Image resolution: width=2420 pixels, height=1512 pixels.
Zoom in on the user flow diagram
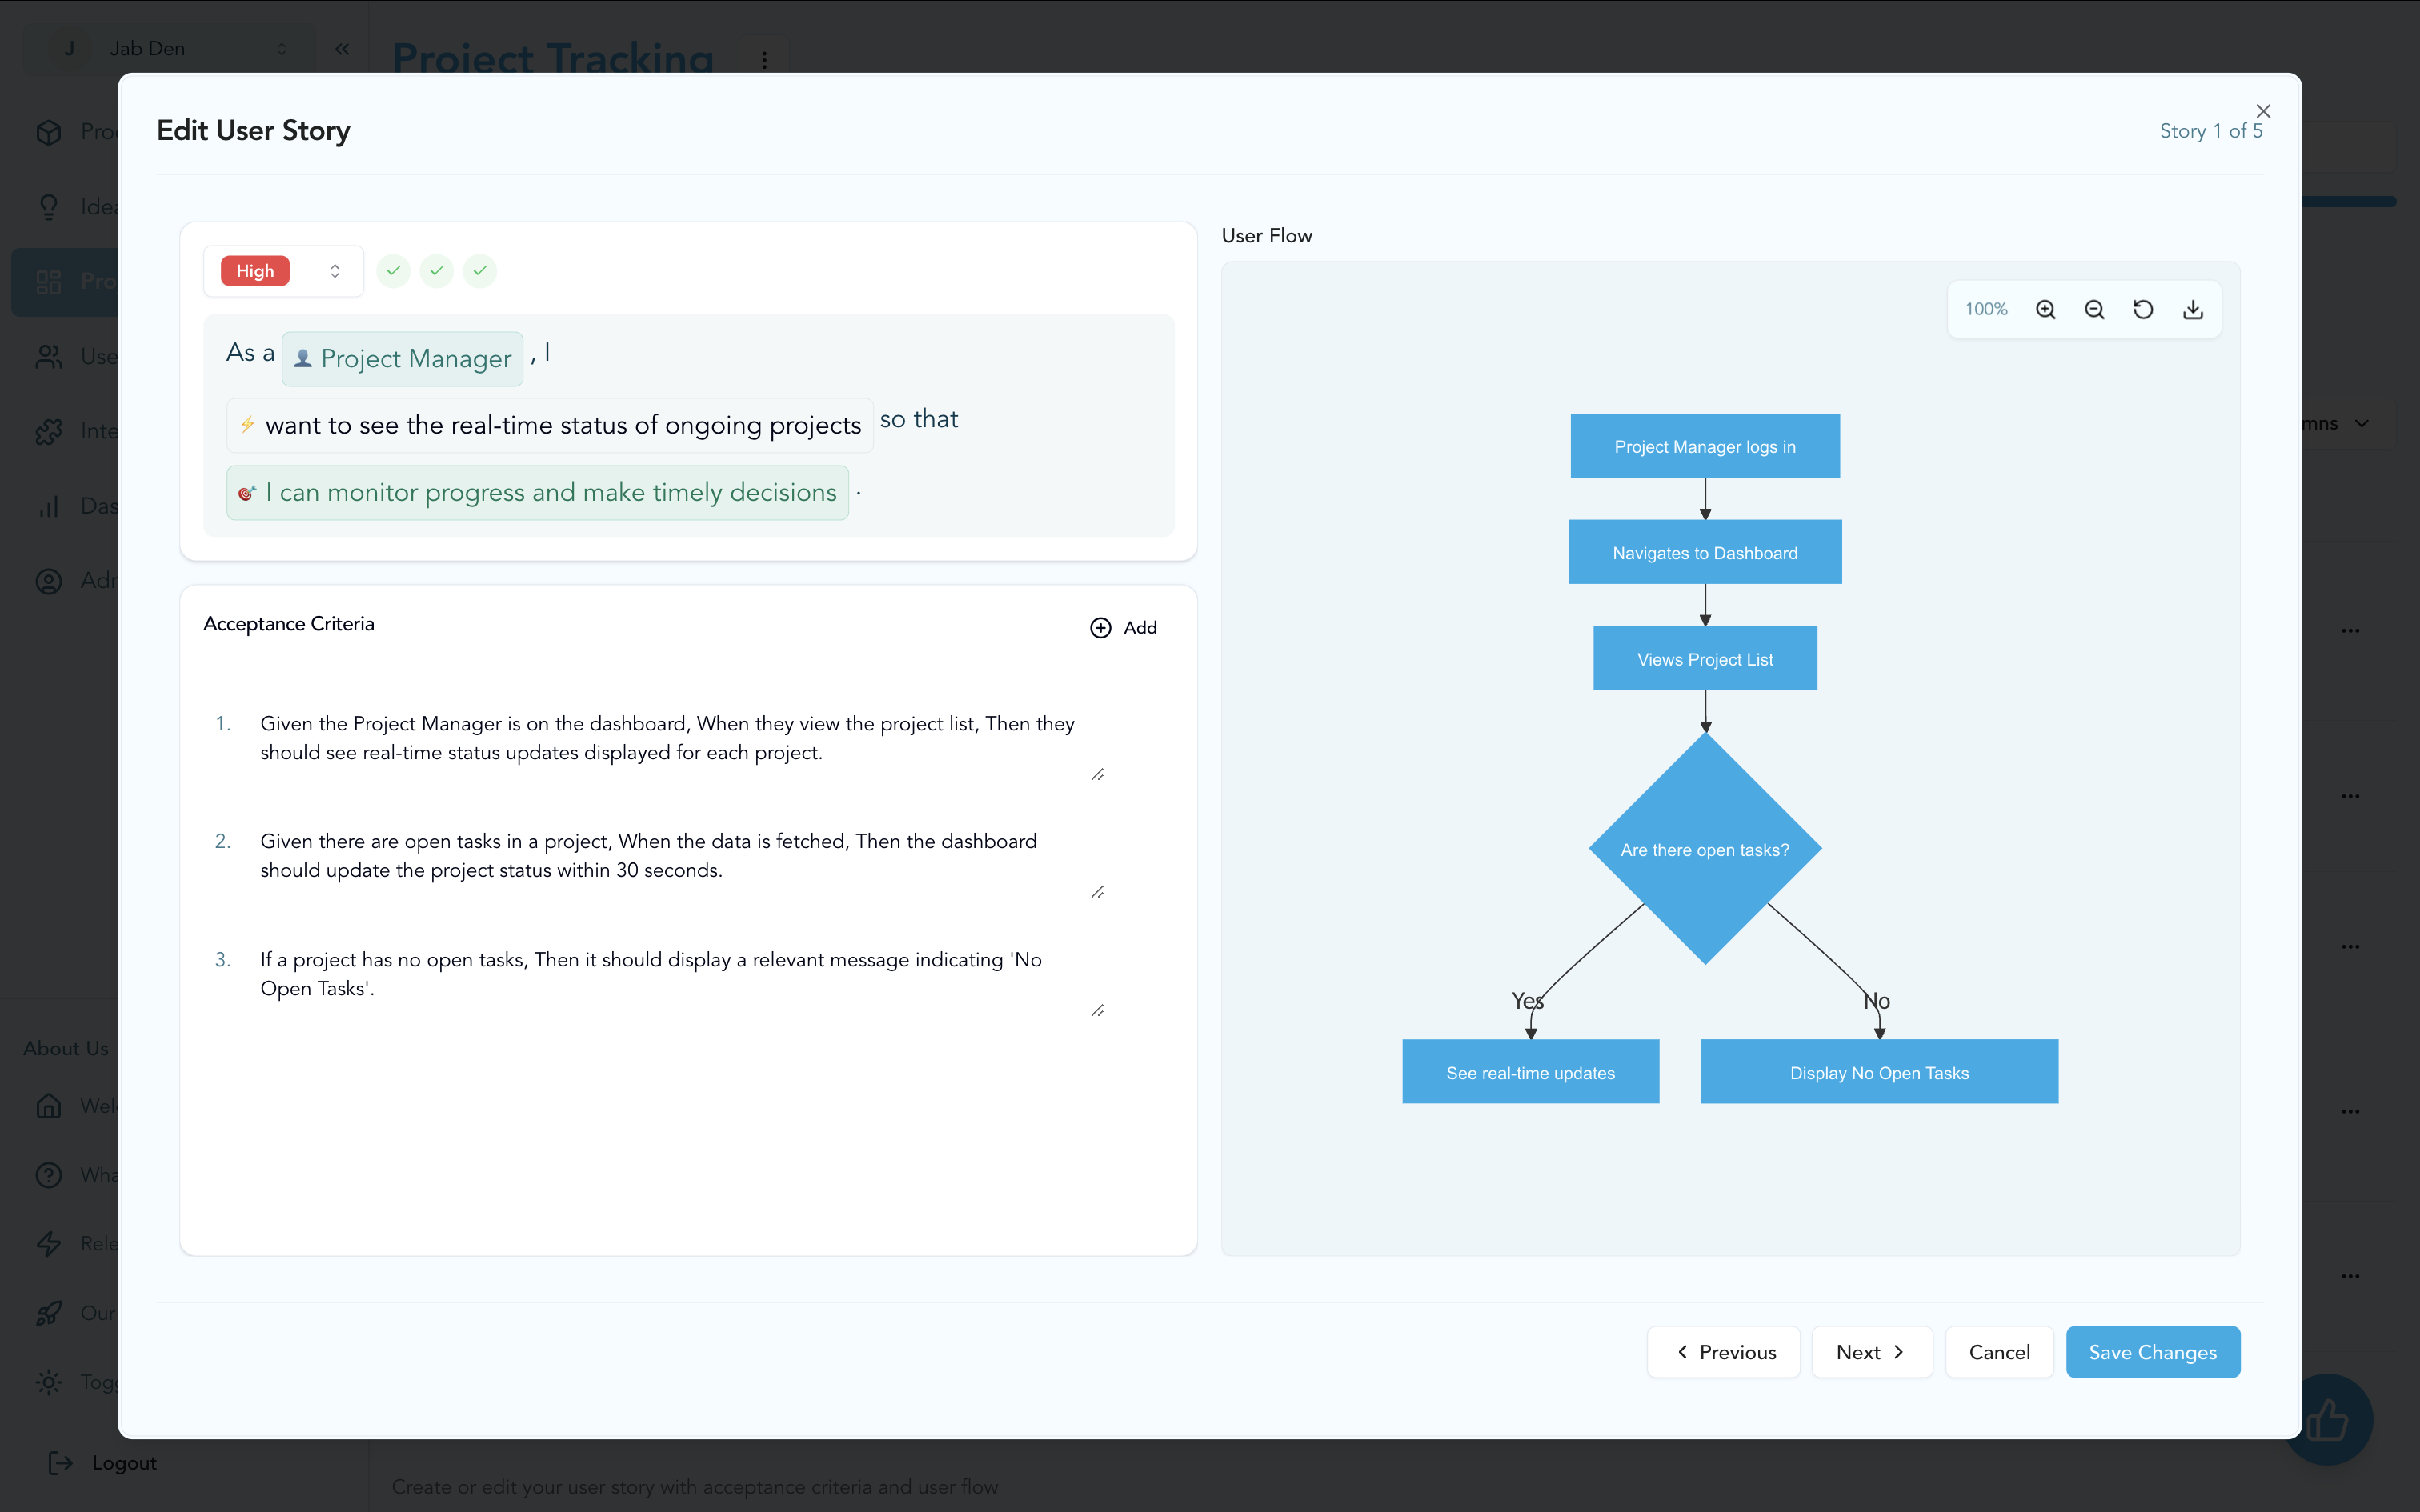(2045, 310)
